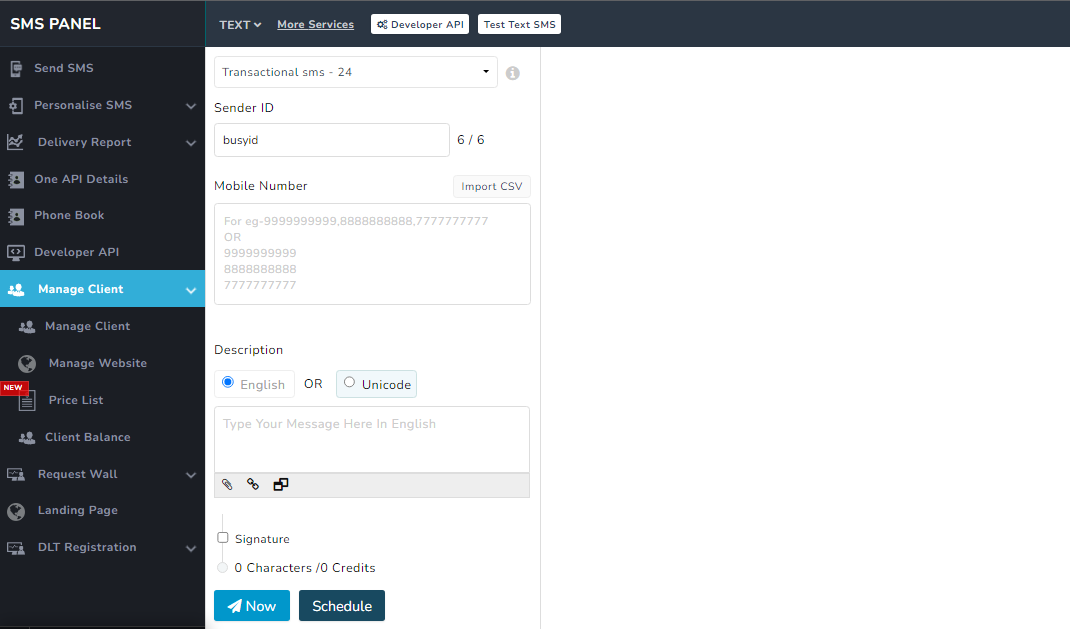Screen dimensions: 1070x629
Task: Click the Manage Client sub-item people icon
Action: click(27, 327)
